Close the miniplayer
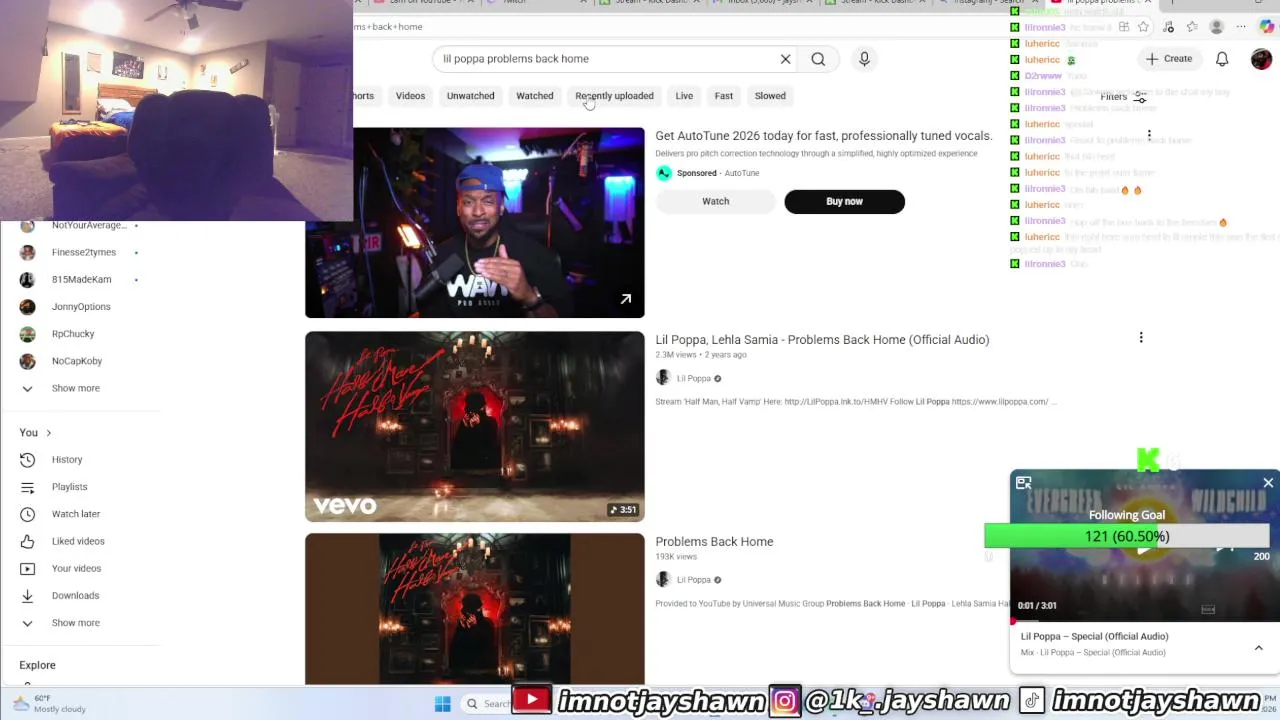Screen dimensions: 1280x720 tap(1268, 483)
